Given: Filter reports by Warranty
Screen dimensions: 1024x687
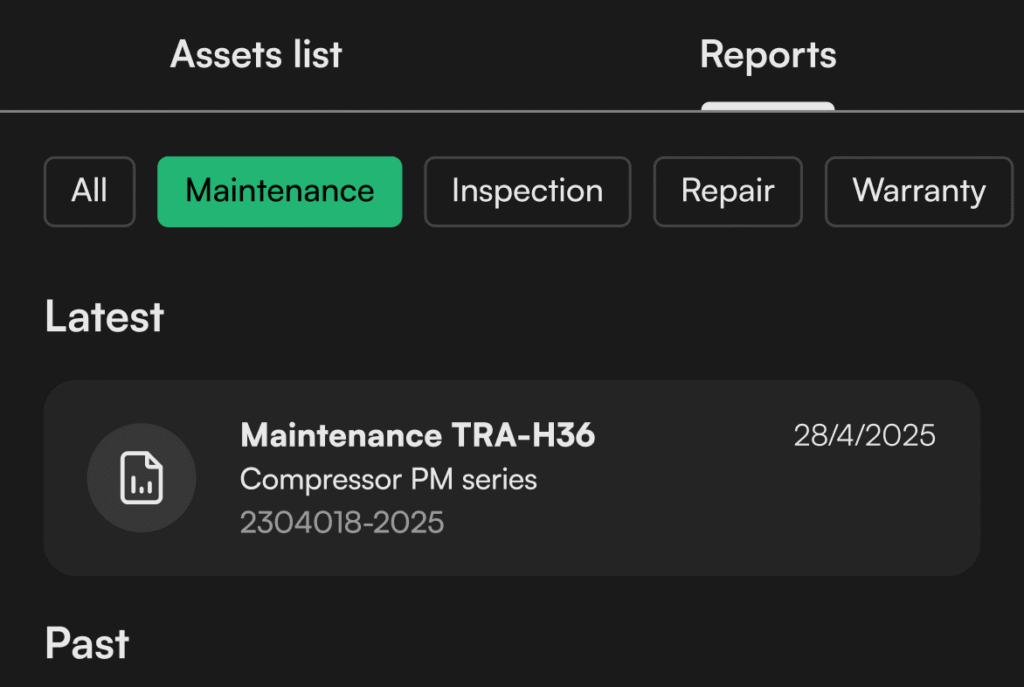Looking at the screenshot, I should [x=918, y=191].
